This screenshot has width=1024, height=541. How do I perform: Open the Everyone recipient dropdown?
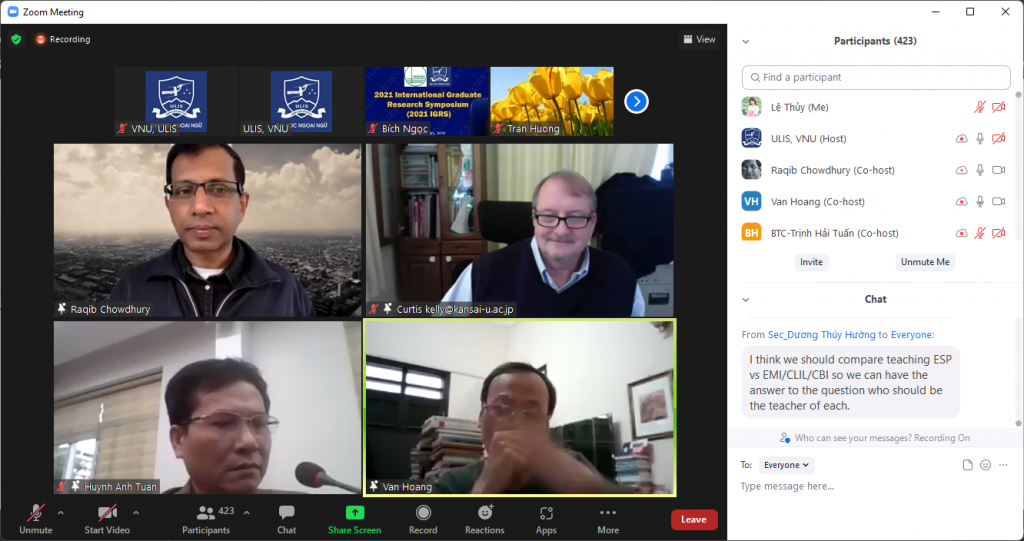[x=787, y=465]
